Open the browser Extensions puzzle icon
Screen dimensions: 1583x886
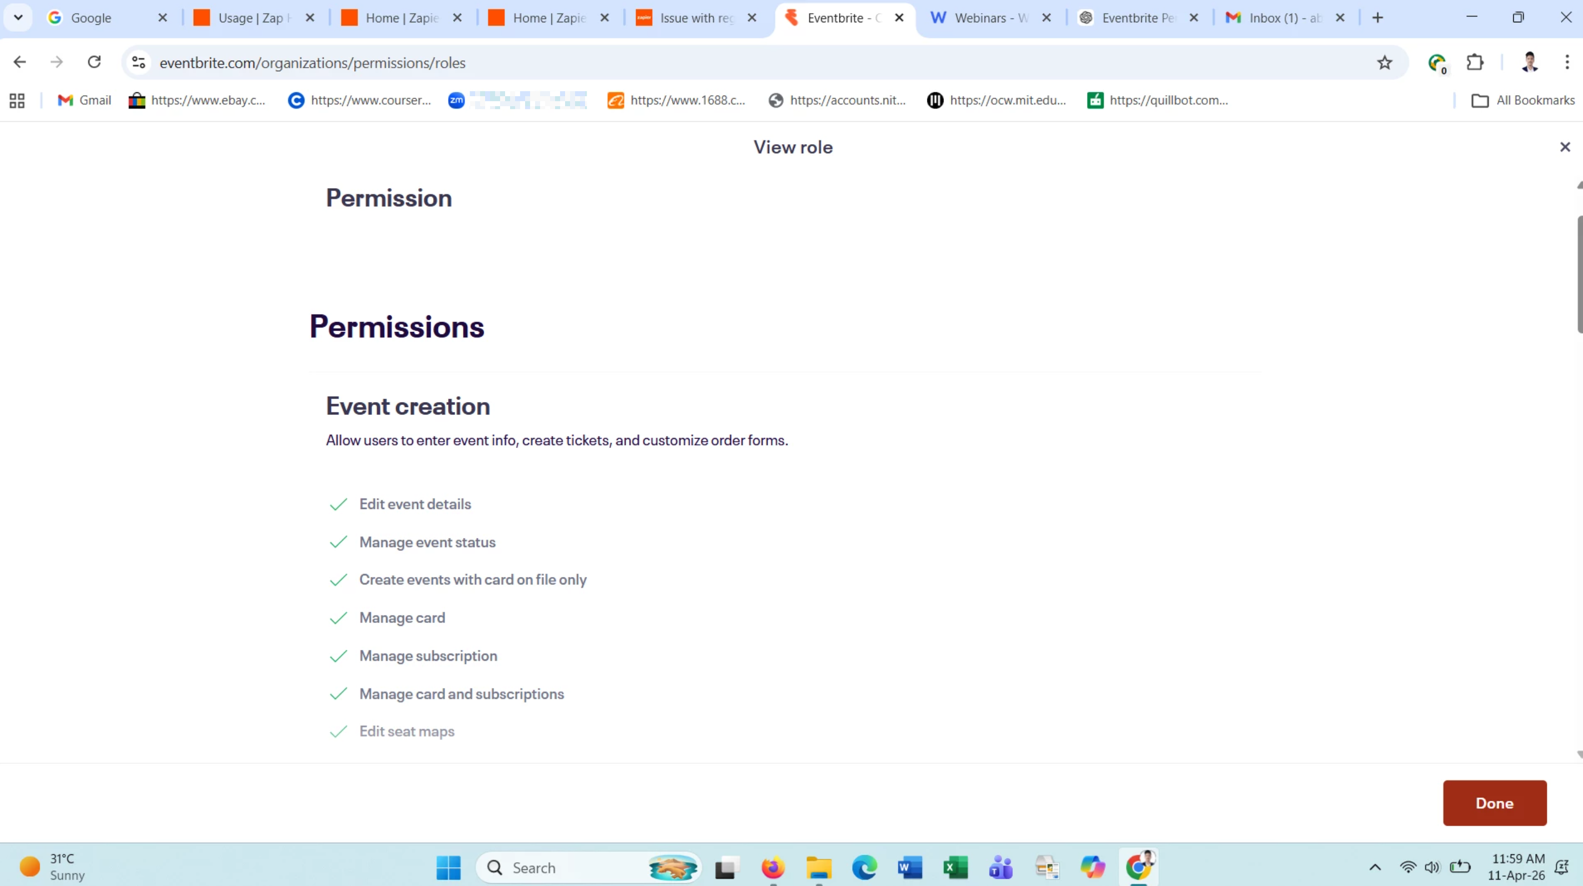[x=1475, y=63]
